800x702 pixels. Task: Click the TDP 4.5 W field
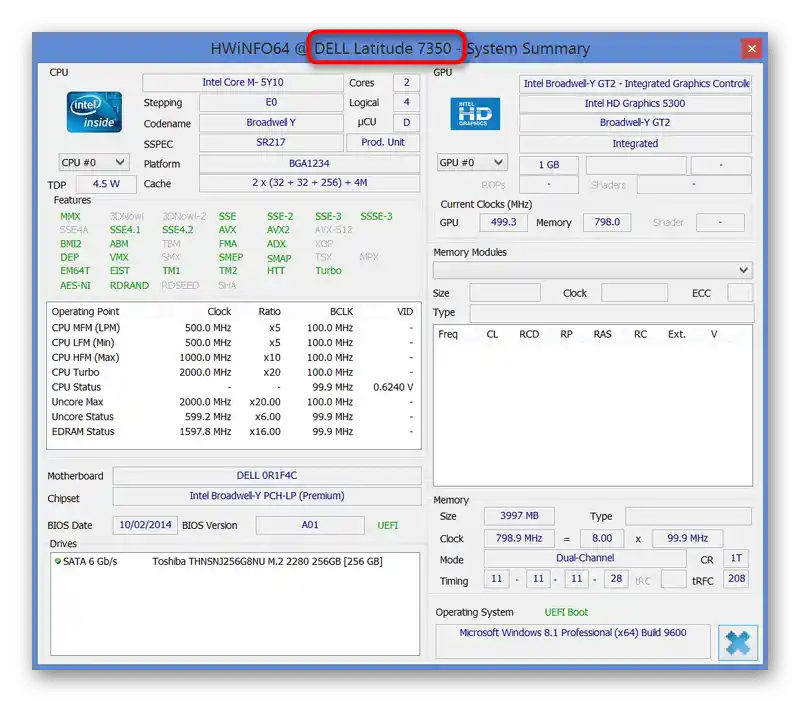(x=106, y=184)
